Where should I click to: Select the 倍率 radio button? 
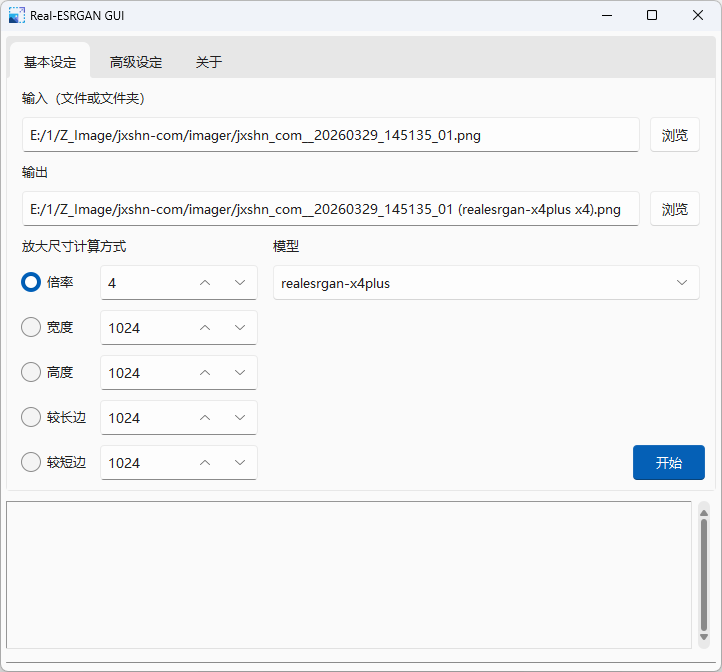click(31, 283)
